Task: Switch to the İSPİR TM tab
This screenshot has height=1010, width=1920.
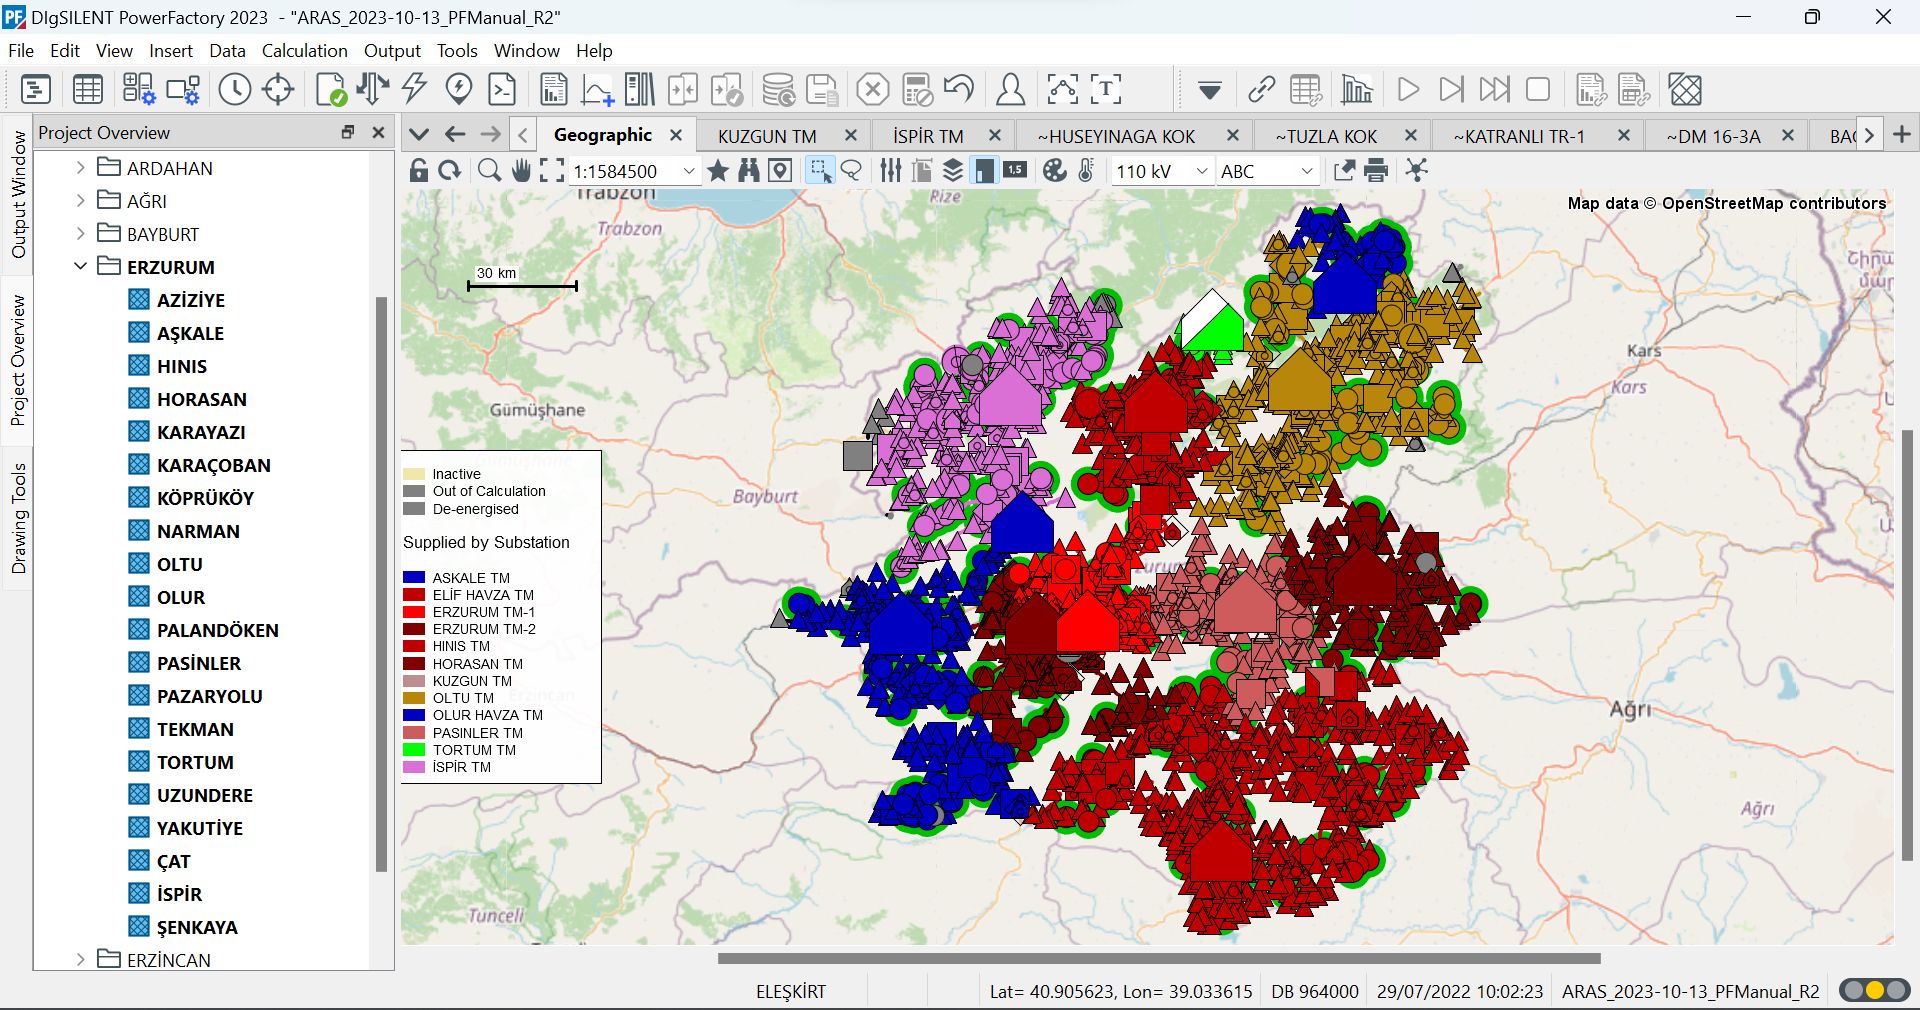Action: pos(928,136)
